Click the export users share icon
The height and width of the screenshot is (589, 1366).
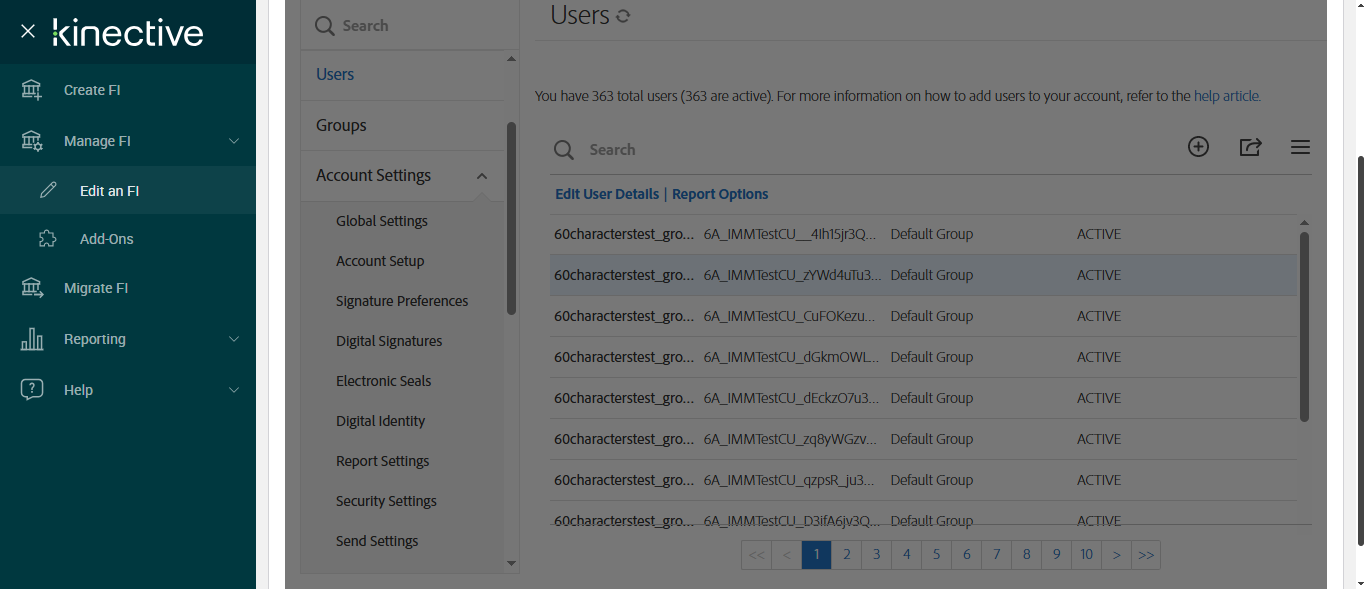click(x=1250, y=147)
